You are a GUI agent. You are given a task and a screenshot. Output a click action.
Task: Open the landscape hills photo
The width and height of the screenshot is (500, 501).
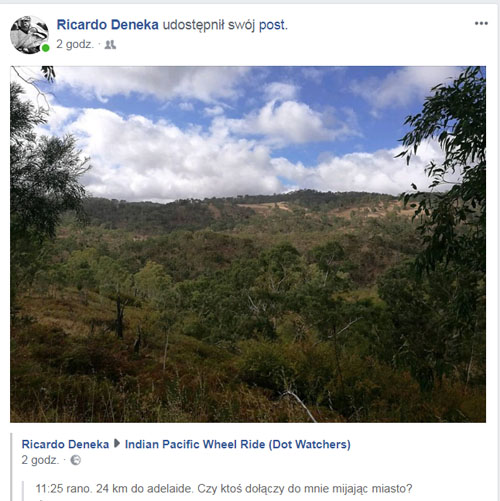[x=248, y=244]
